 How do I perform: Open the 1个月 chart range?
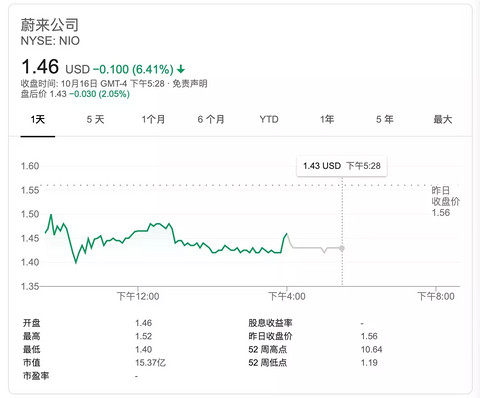point(153,119)
